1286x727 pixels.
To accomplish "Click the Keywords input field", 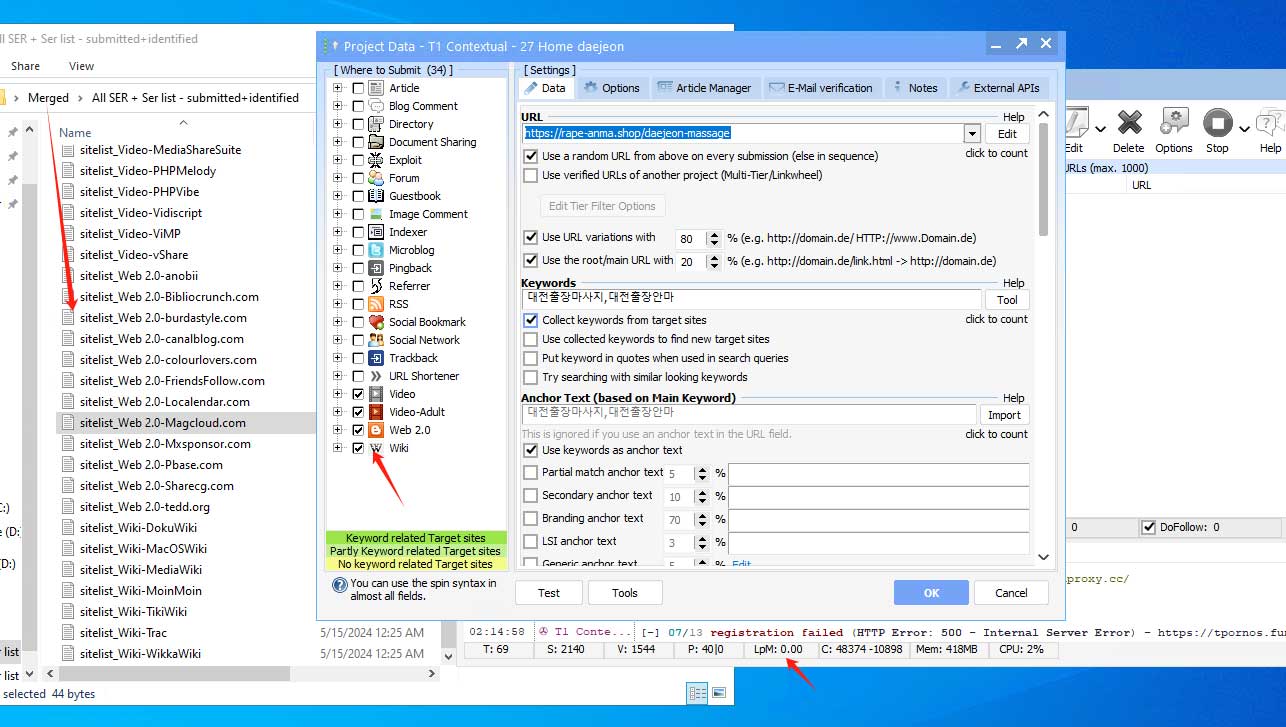I will (751, 299).
